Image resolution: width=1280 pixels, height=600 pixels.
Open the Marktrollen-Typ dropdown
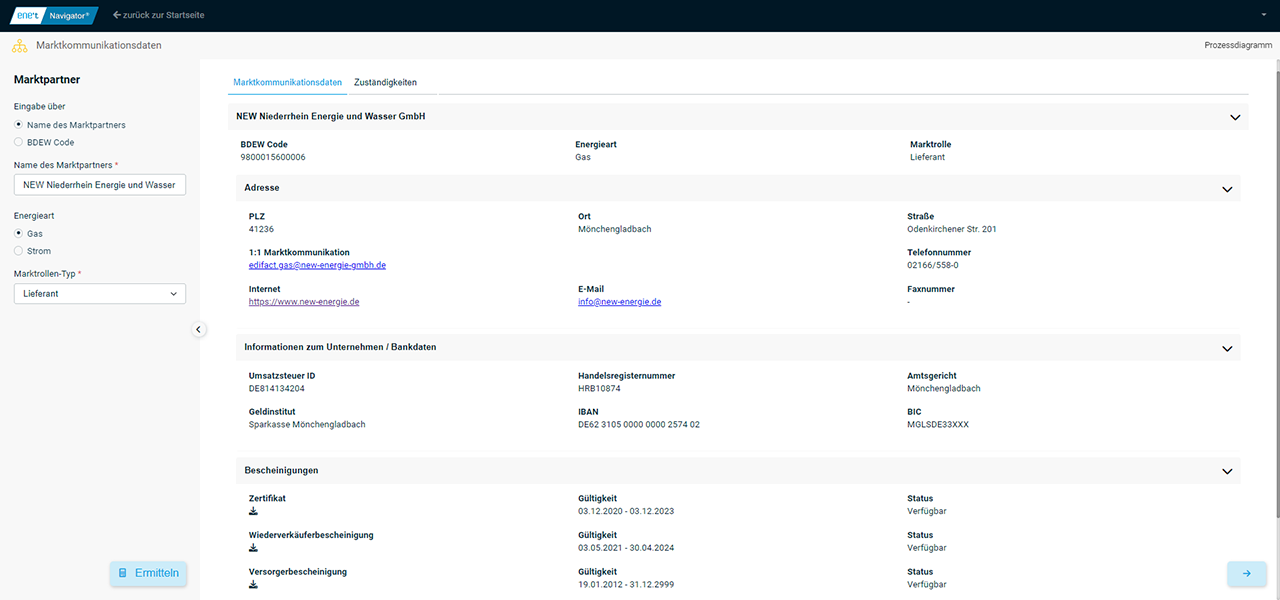tap(100, 294)
